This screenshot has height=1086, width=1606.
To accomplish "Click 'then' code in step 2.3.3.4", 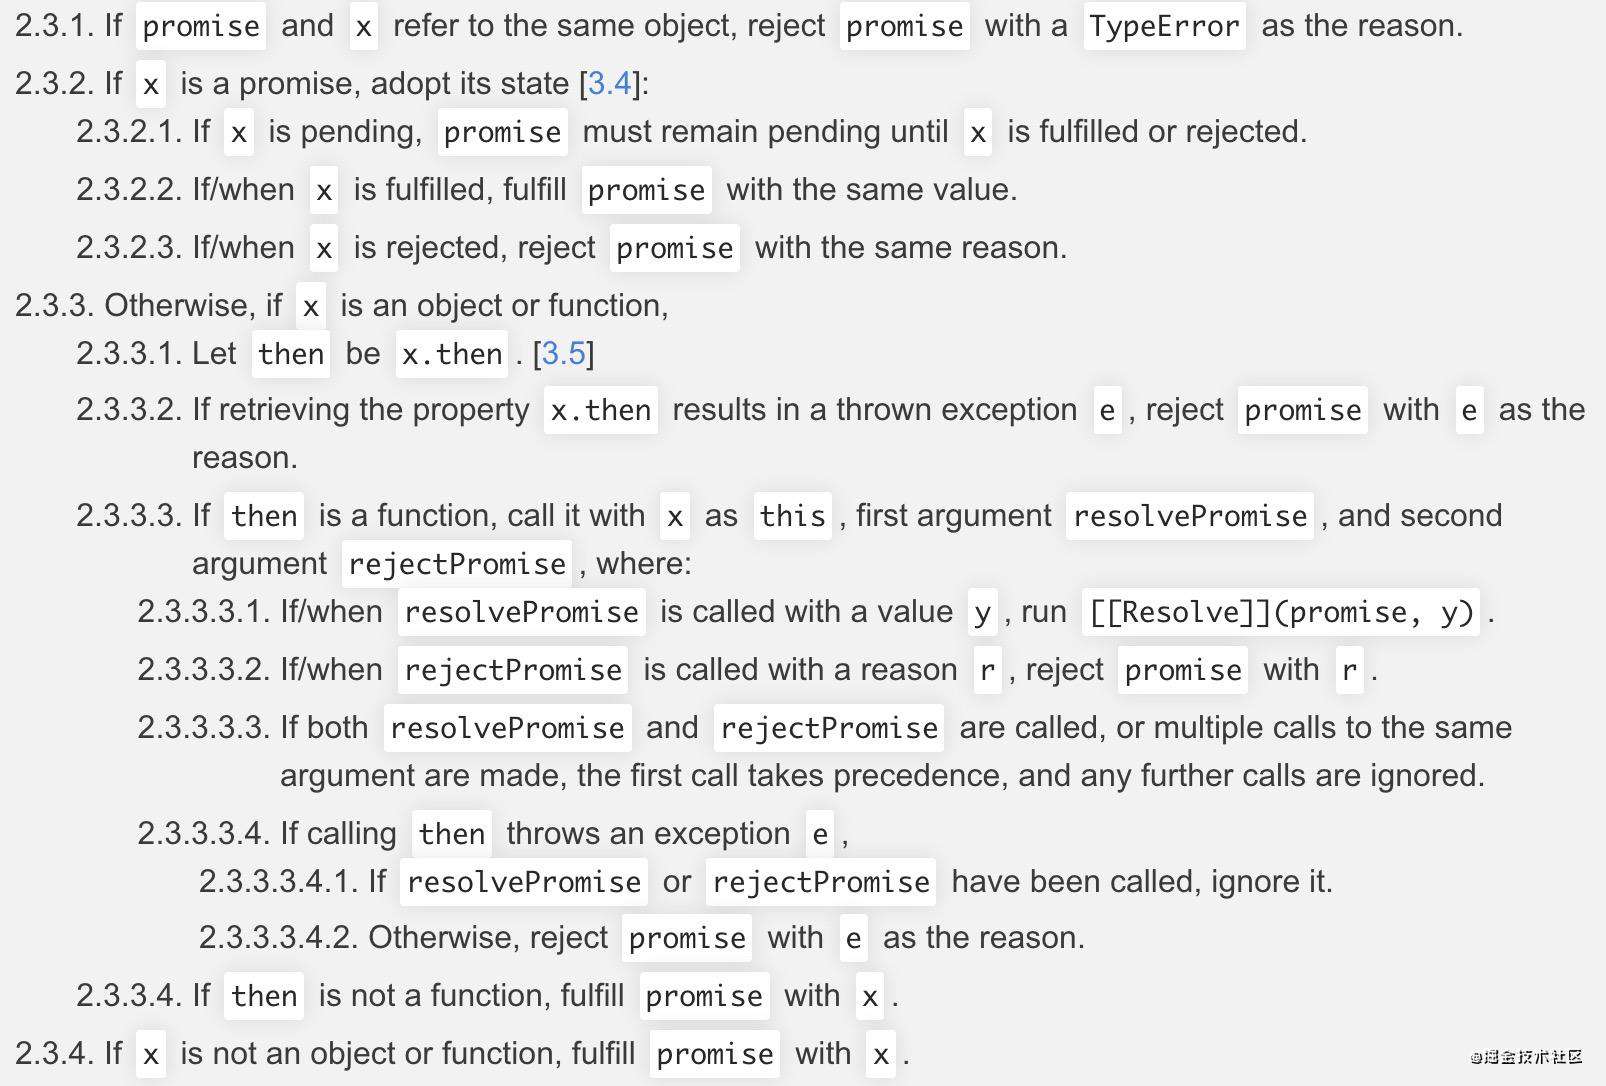I will coord(264,996).
